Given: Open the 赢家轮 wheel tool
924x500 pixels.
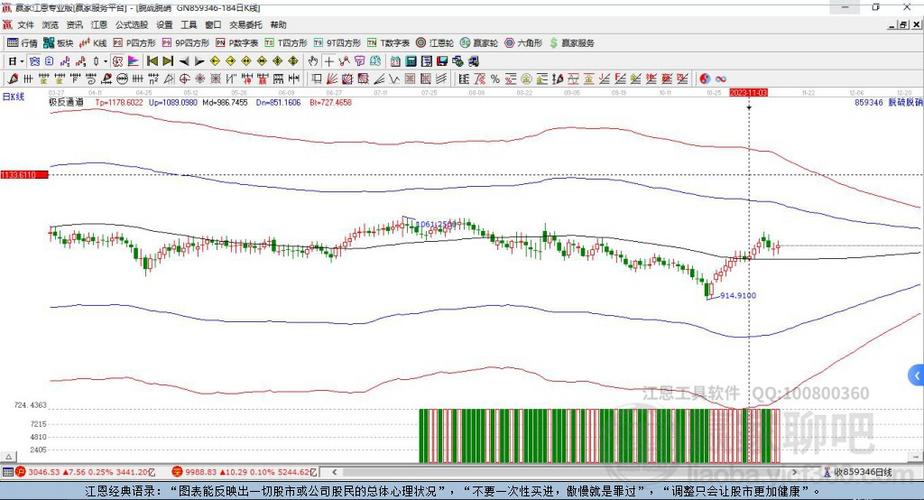Looking at the screenshot, I should tap(479, 43).
